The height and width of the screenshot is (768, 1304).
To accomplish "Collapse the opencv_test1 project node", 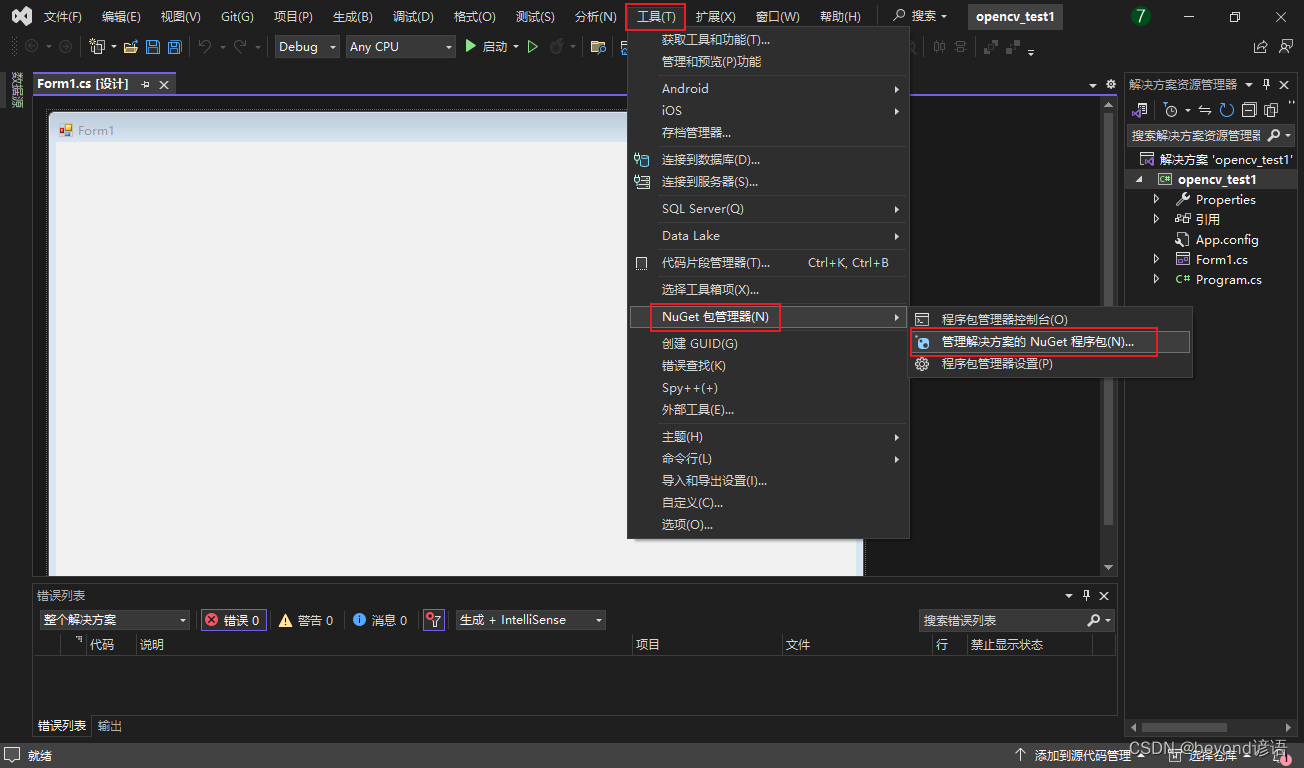I will (x=1138, y=180).
